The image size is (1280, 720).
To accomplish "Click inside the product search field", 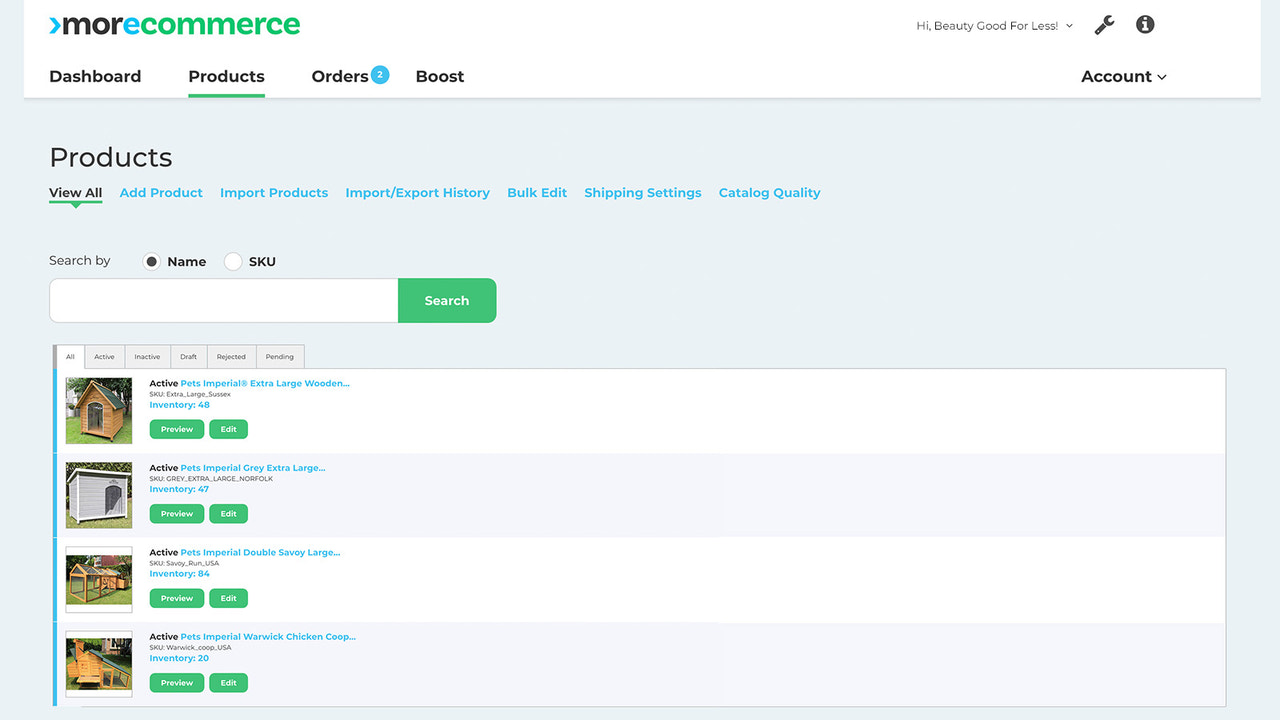I will point(222,300).
